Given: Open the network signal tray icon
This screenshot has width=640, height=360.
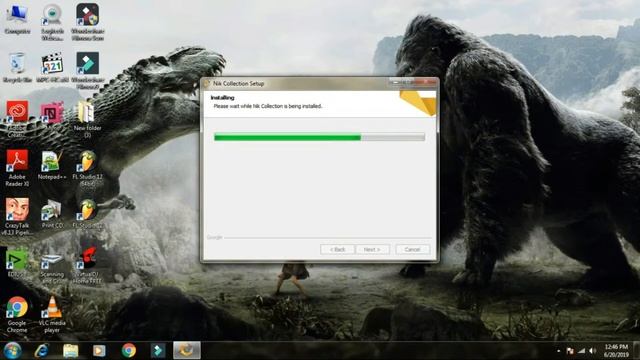Looking at the screenshot, I should pyautogui.click(x=581, y=351).
